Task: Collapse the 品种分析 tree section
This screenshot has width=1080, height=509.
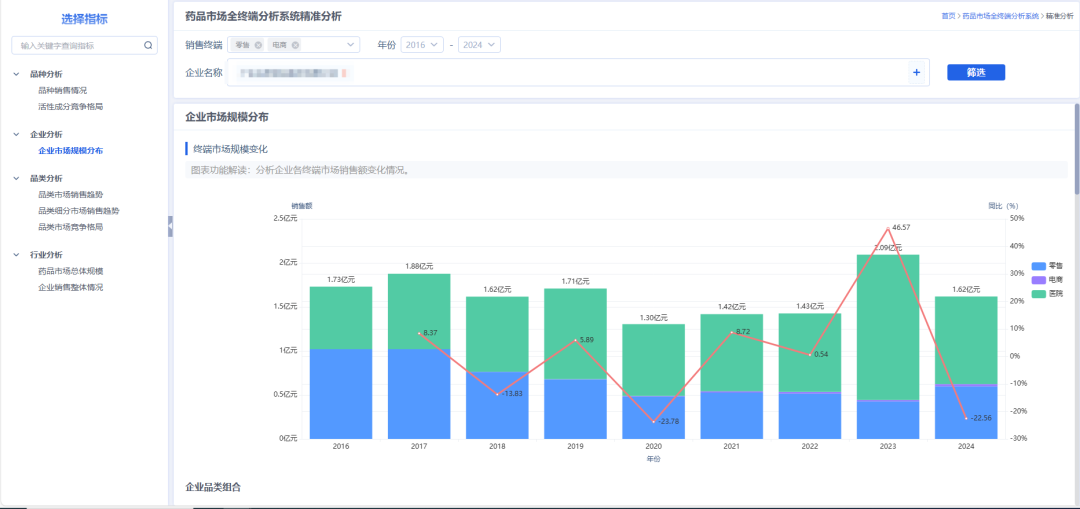Action: point(17,74)
